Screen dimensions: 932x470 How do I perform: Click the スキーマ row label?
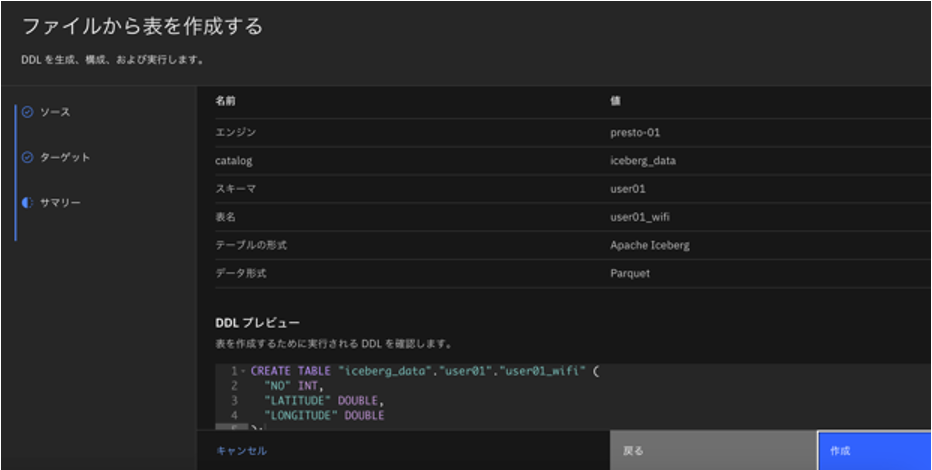(235, 189)
